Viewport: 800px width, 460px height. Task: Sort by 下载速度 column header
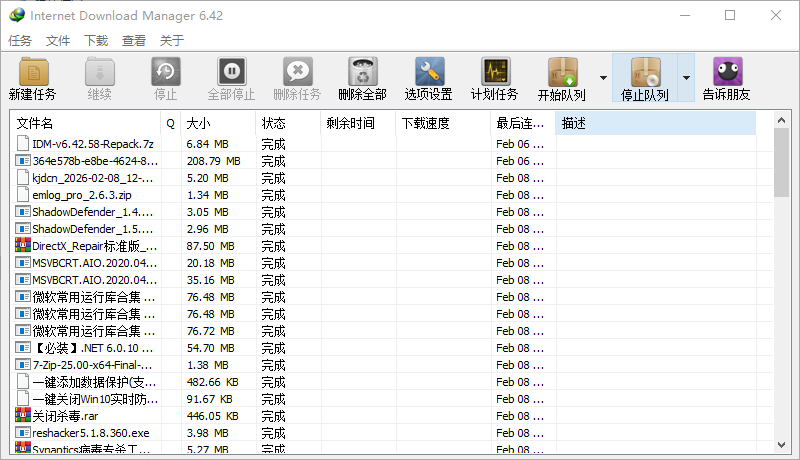(x=440, y=123)
